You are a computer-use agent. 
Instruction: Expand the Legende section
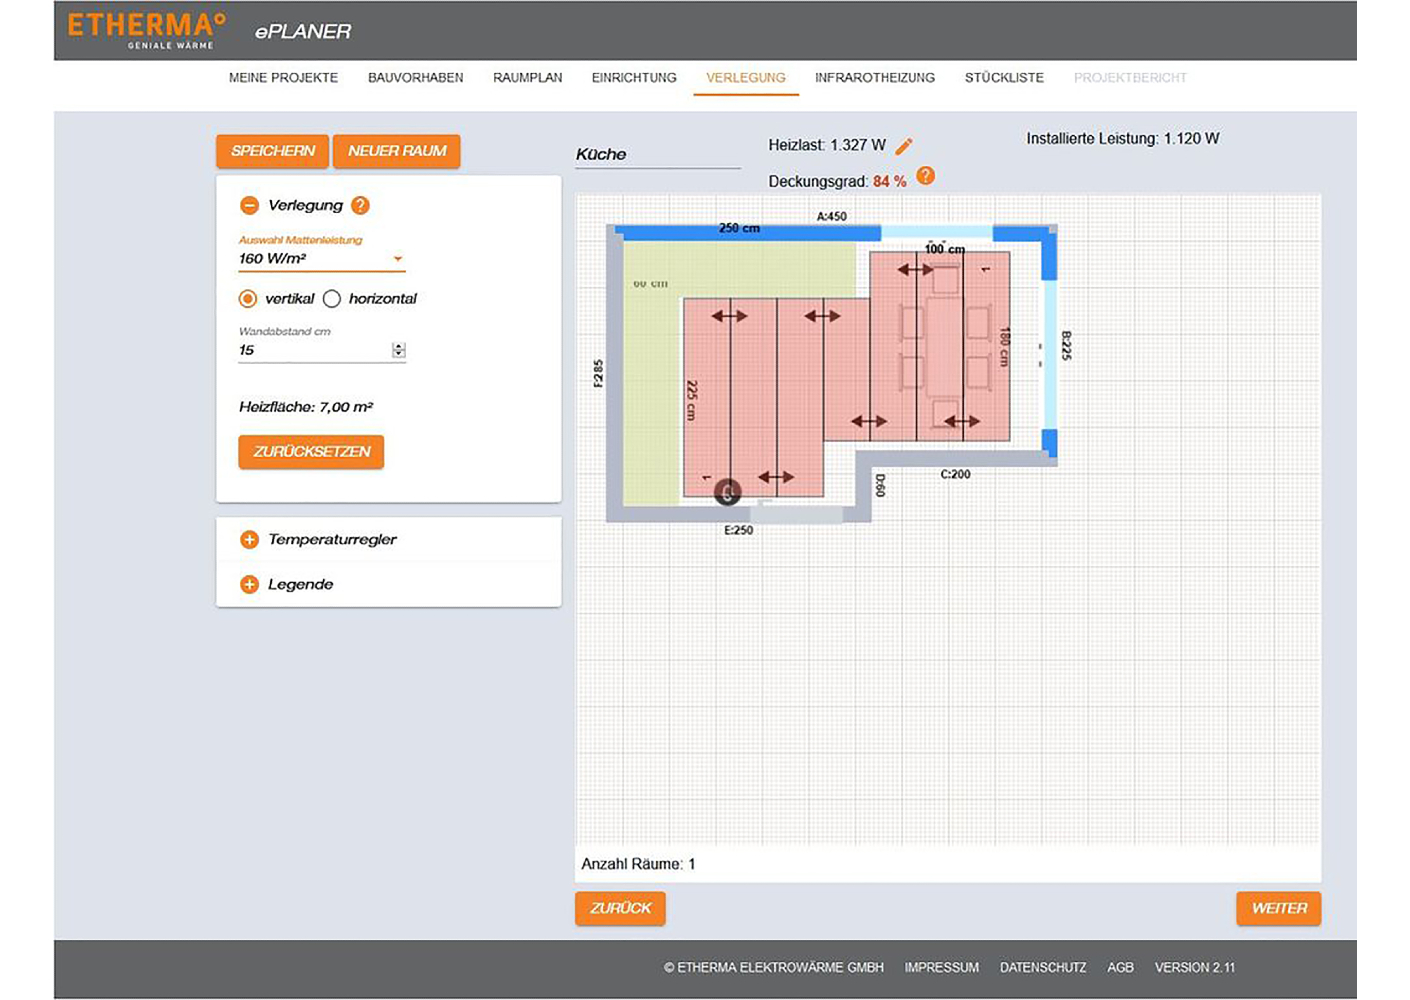click(249, 585)
